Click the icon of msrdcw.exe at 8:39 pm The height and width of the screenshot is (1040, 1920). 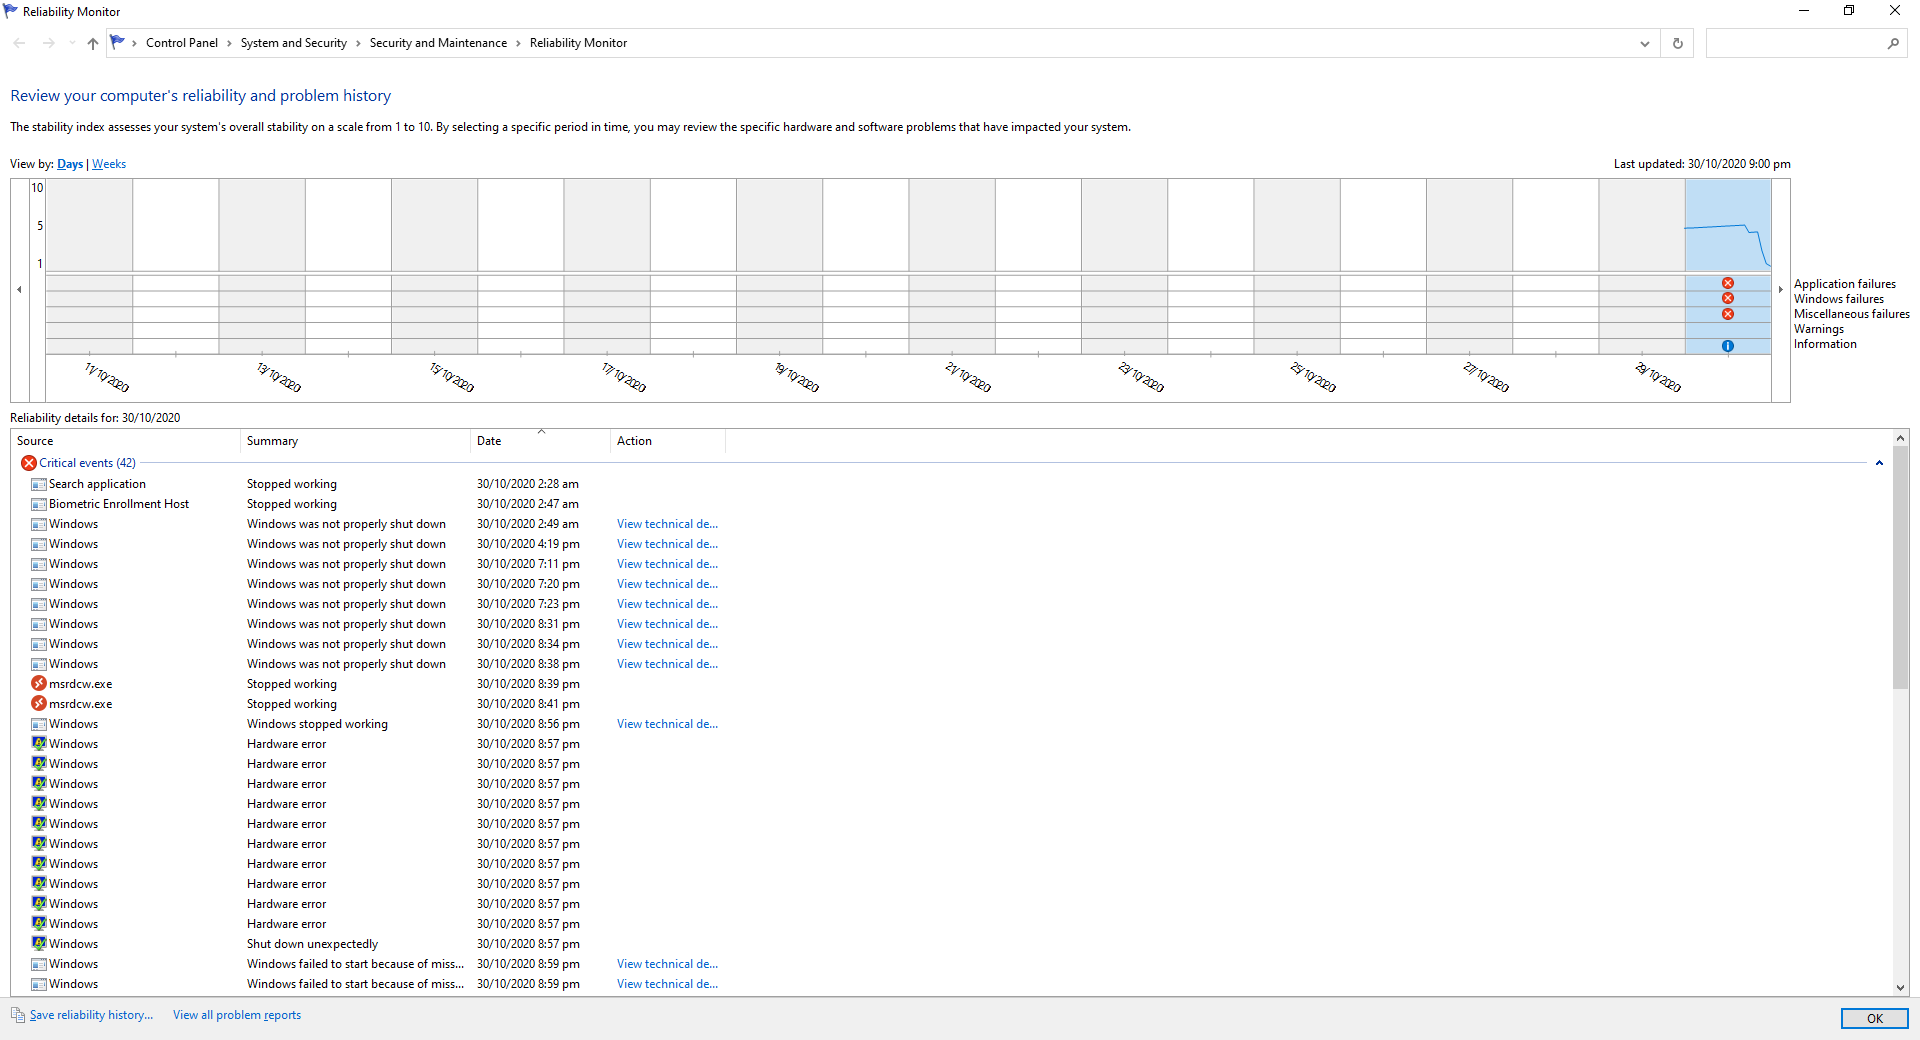click(x=39, y=684)
